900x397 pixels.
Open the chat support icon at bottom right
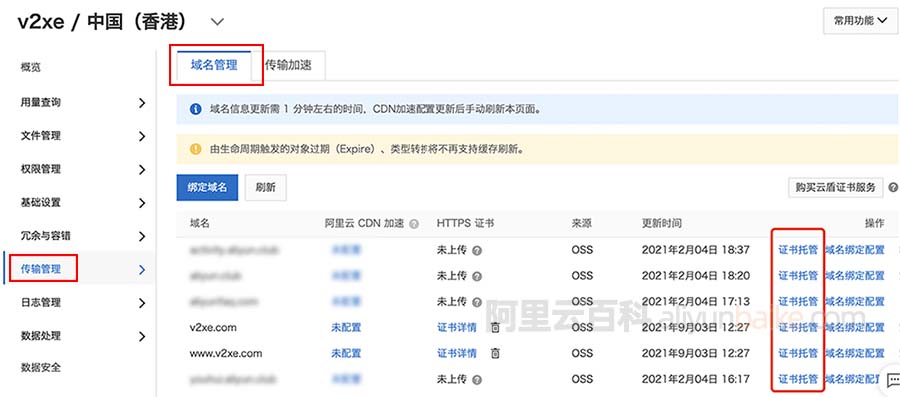(x=893, y=380)
